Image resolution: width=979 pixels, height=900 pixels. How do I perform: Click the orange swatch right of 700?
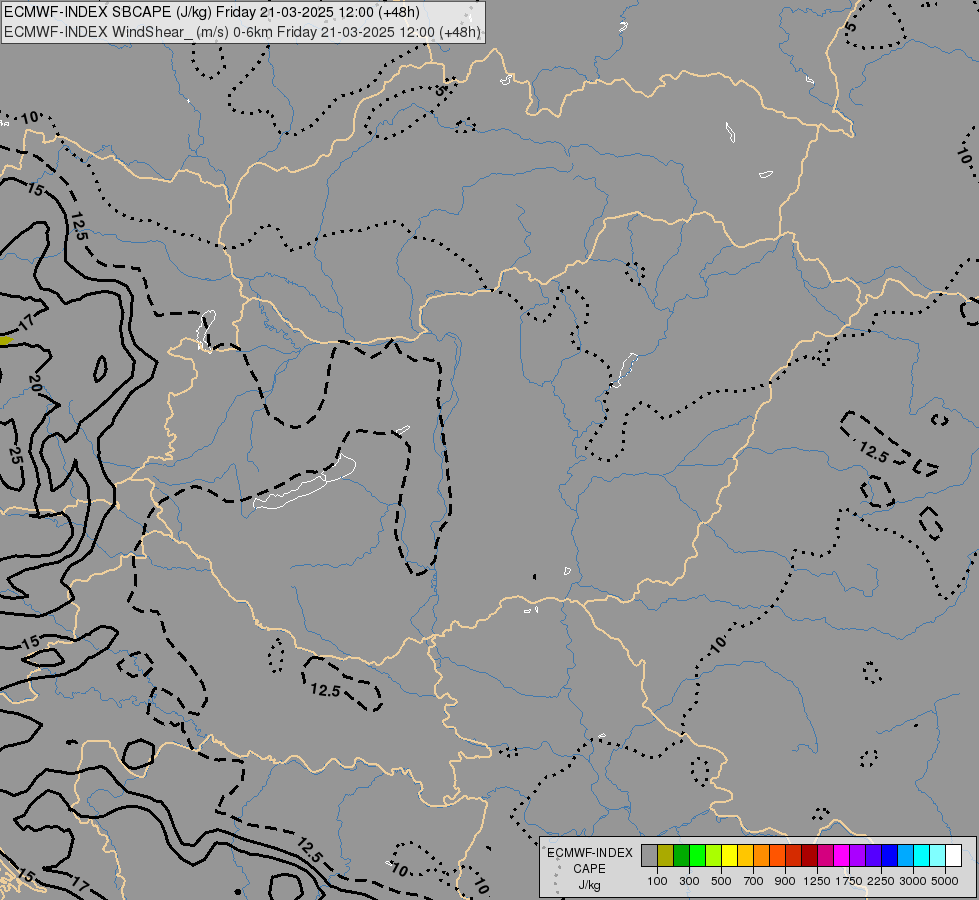point(761,856)
